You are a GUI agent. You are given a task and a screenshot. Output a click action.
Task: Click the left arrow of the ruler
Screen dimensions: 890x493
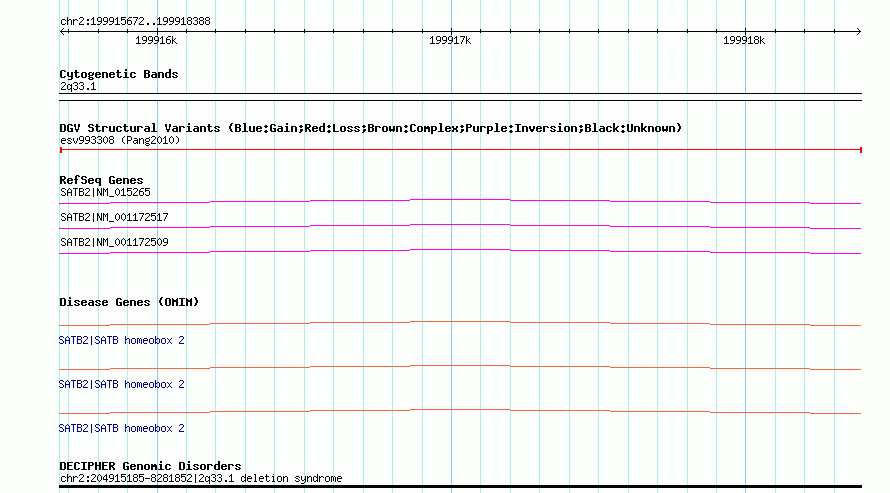(63, 32)
